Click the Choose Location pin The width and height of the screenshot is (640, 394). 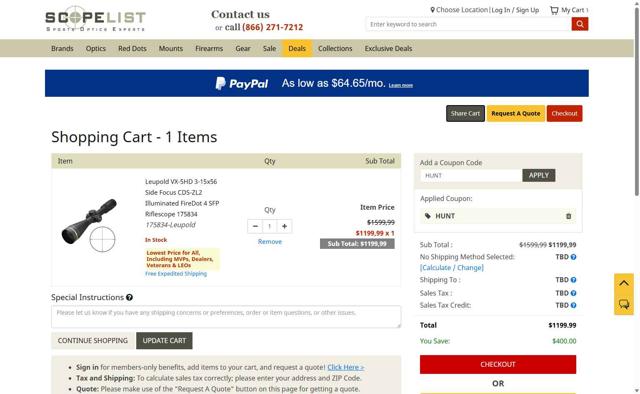pos(432,10)
